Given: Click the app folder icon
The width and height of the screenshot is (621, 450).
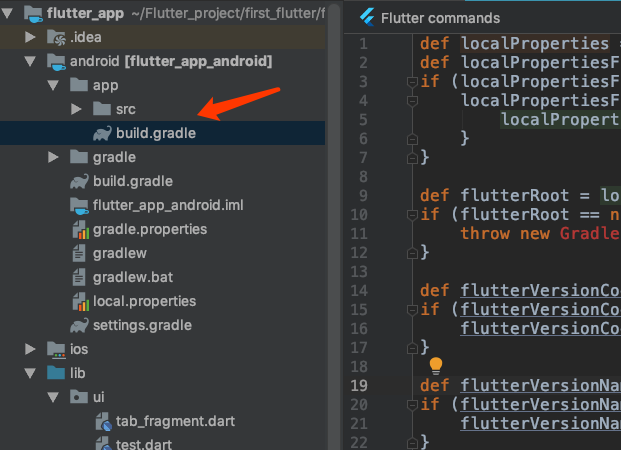Looking at the screenshot, I should [79, 85].
